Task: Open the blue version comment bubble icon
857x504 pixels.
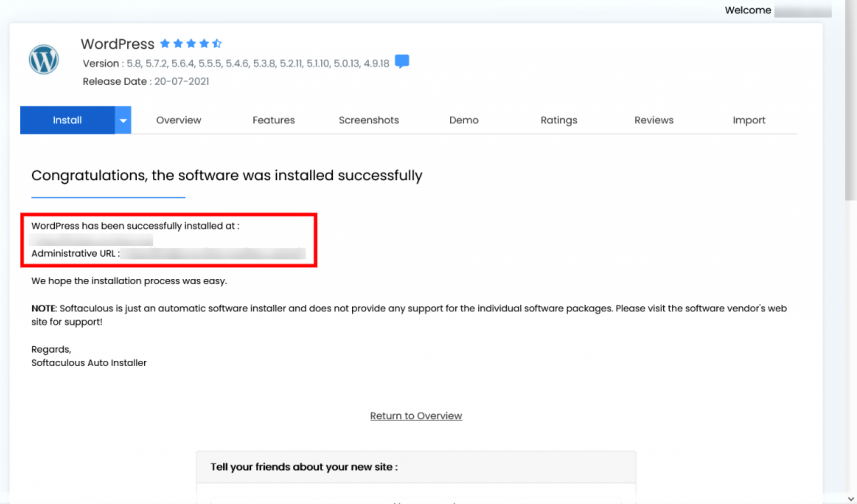Action: [x=402, y=62]
